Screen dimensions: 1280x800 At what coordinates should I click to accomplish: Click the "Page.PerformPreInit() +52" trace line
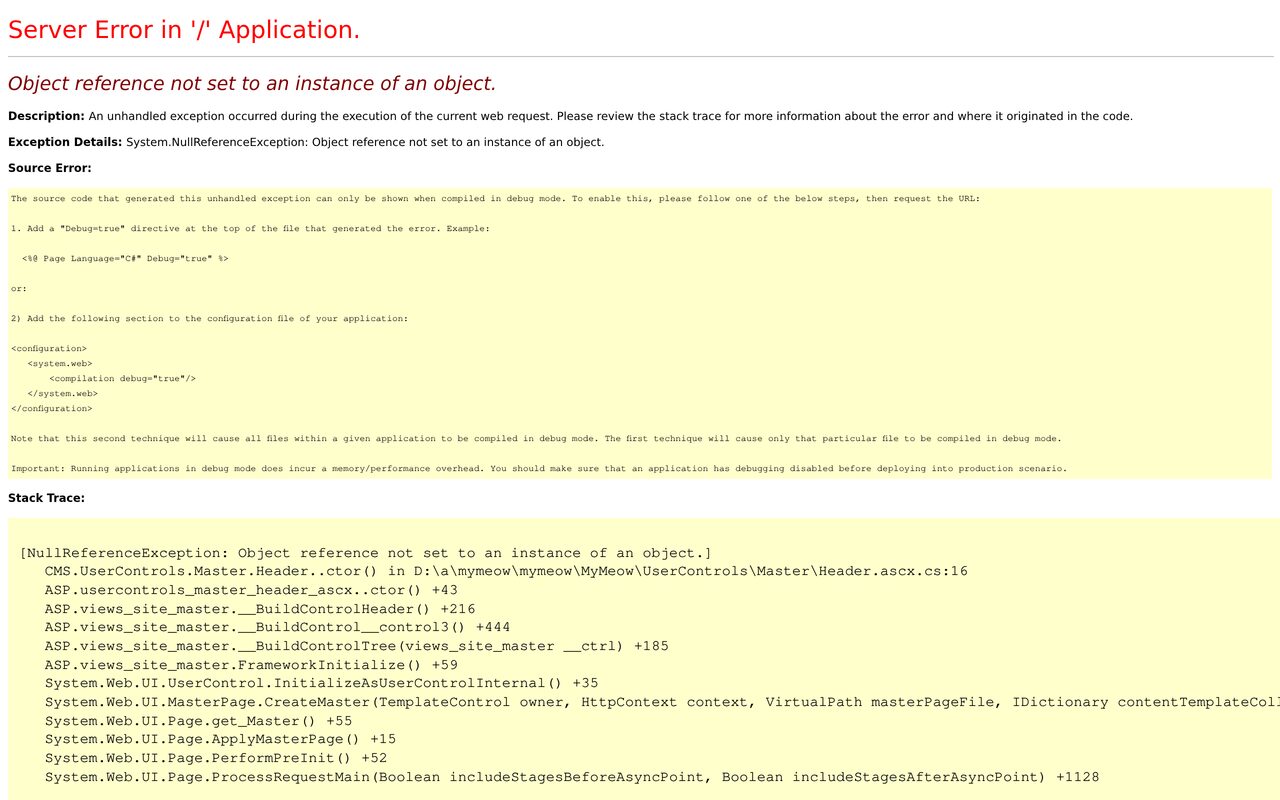(x=216, y=758)
